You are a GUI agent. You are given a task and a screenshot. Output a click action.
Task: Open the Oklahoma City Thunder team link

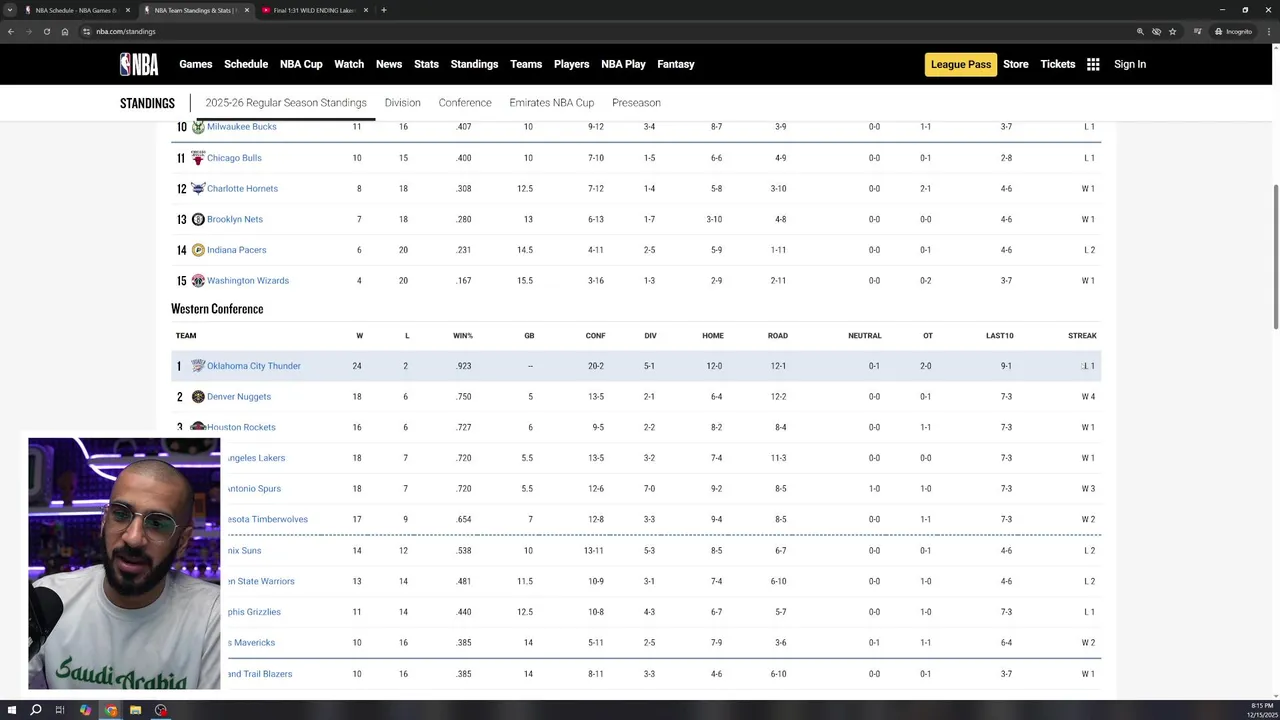254,366
